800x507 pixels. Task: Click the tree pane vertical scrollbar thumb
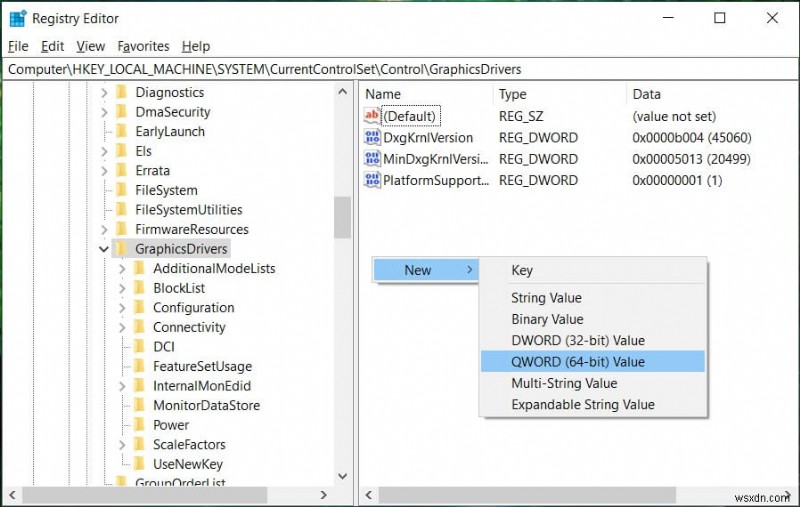coord(342,217)
